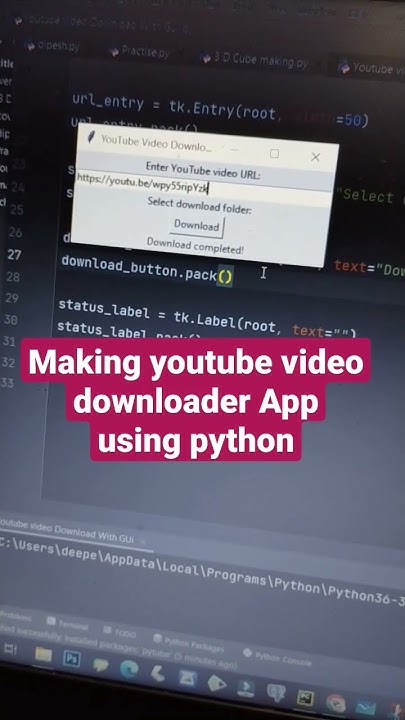
Task: Close the YouTube Video Downloader window
Action: [315, 157]
